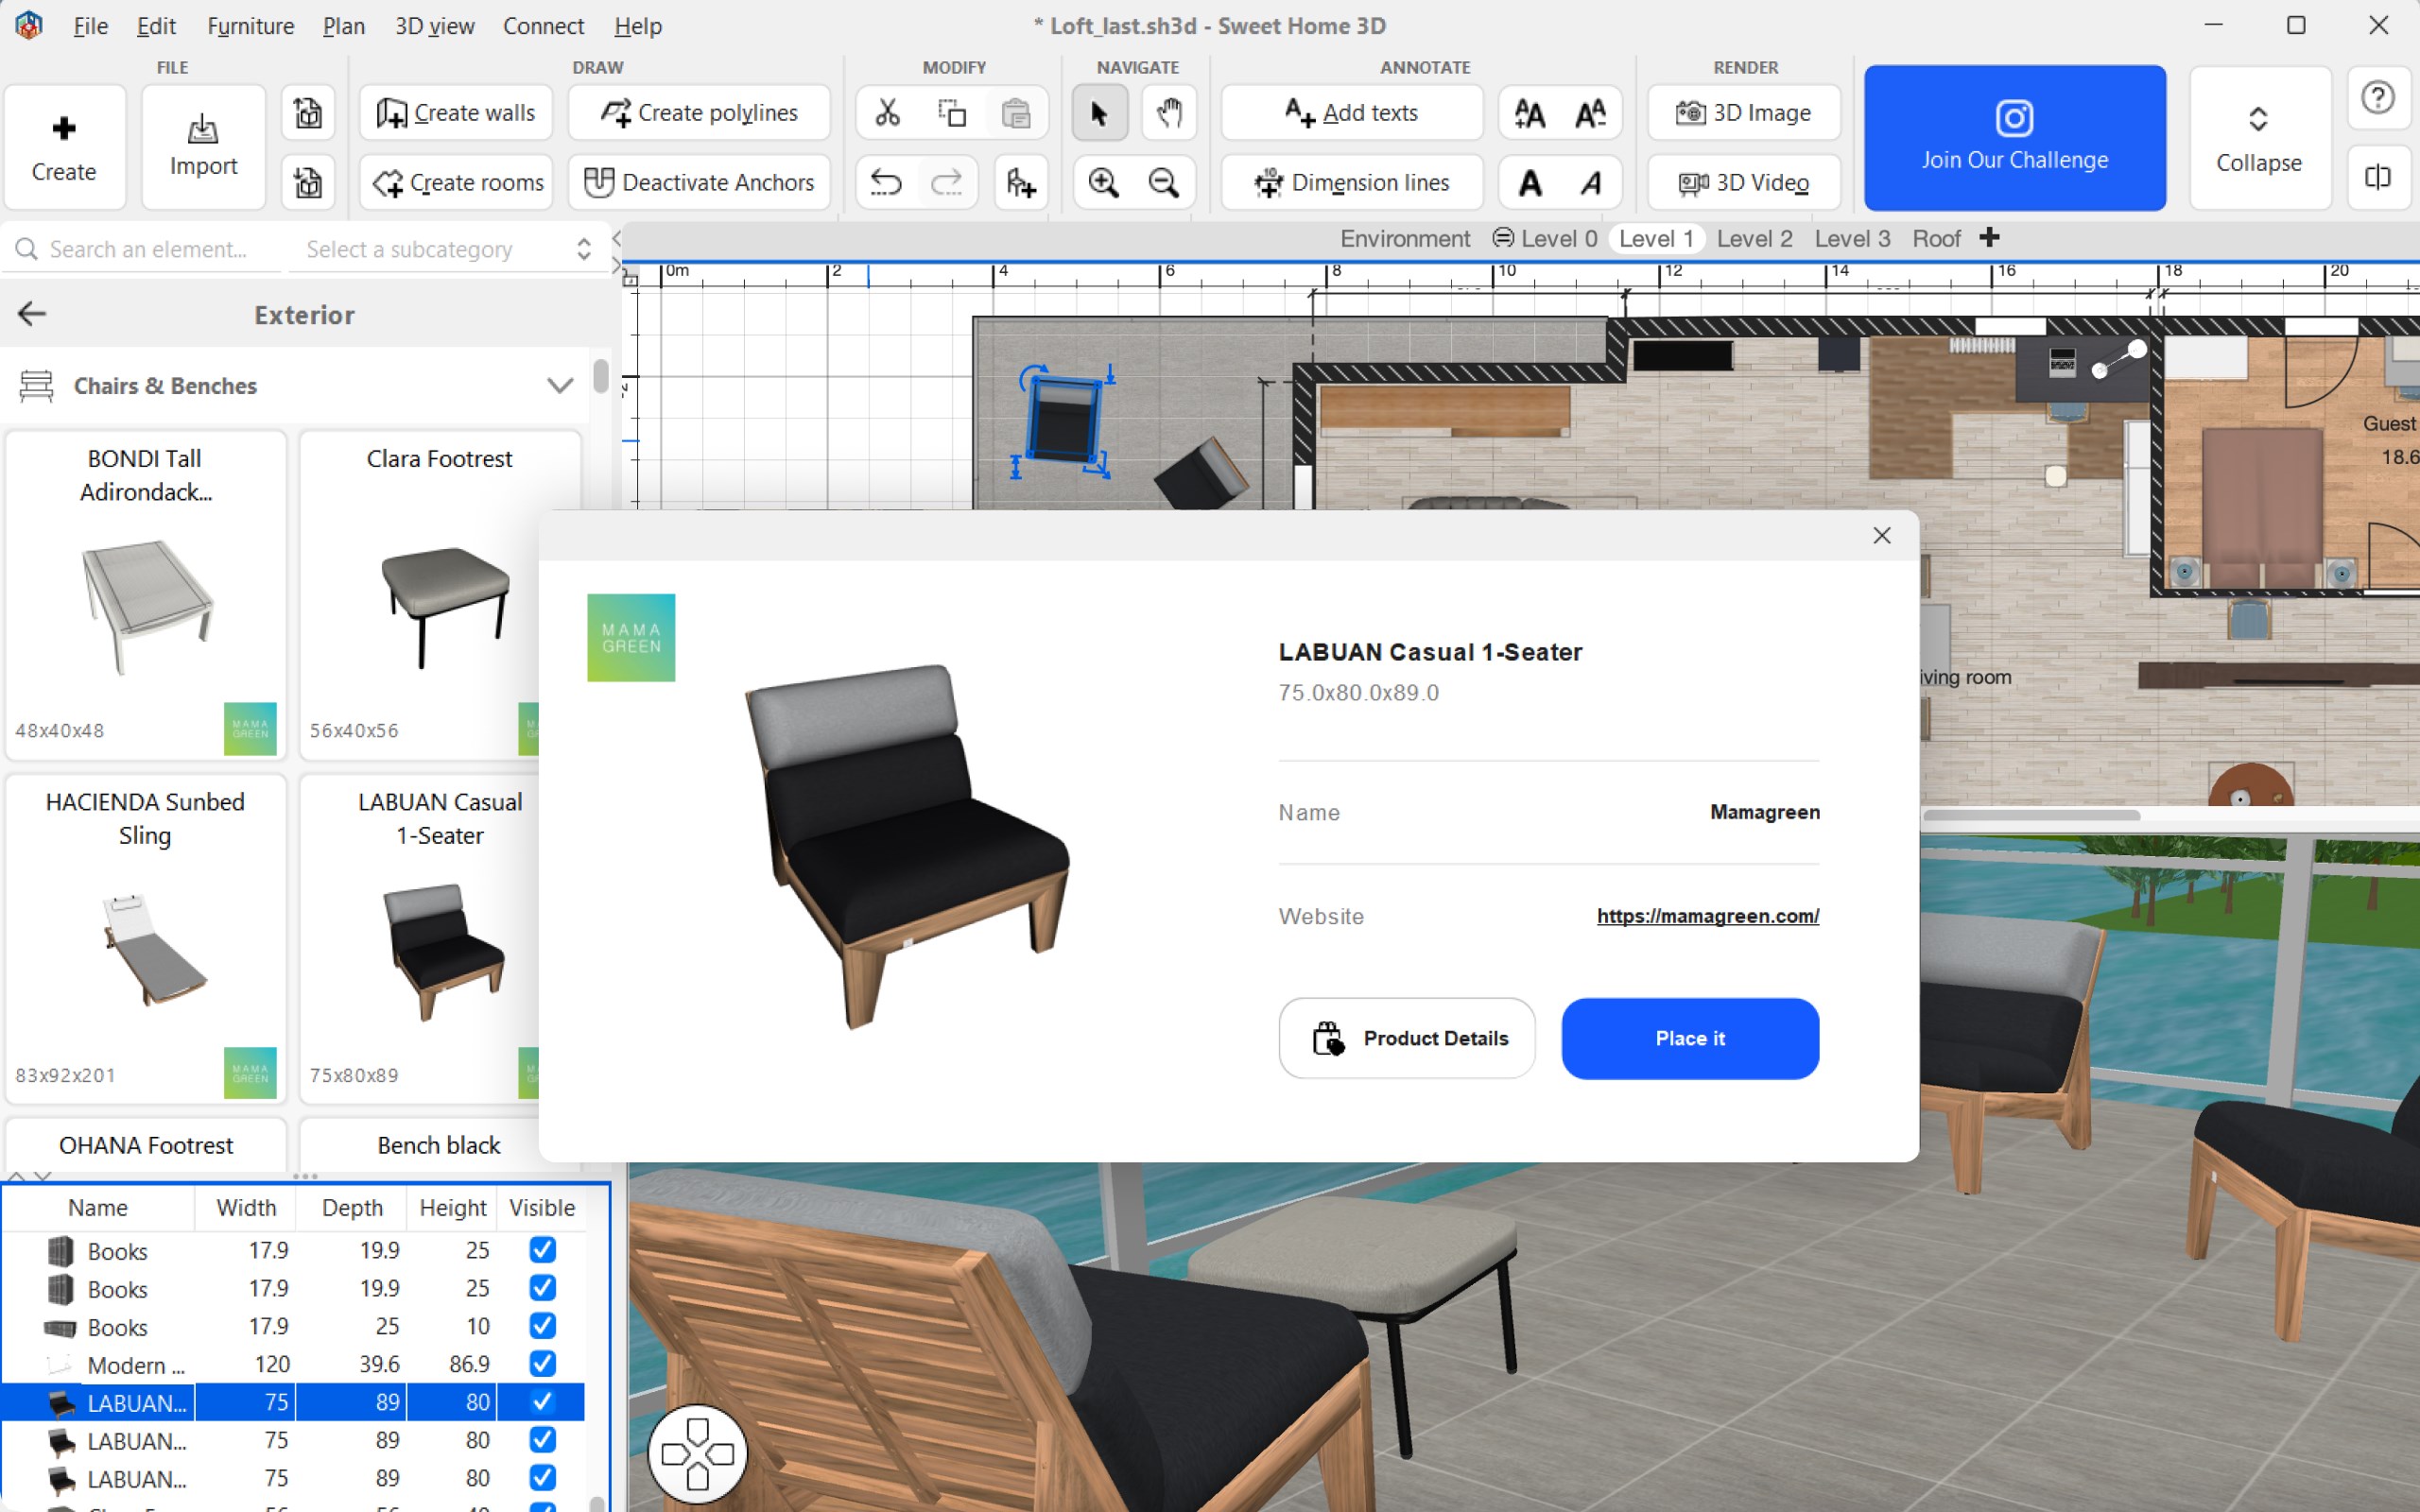Click the Place it button
2420x1512 pixels.
(x=1689, y=1038)
